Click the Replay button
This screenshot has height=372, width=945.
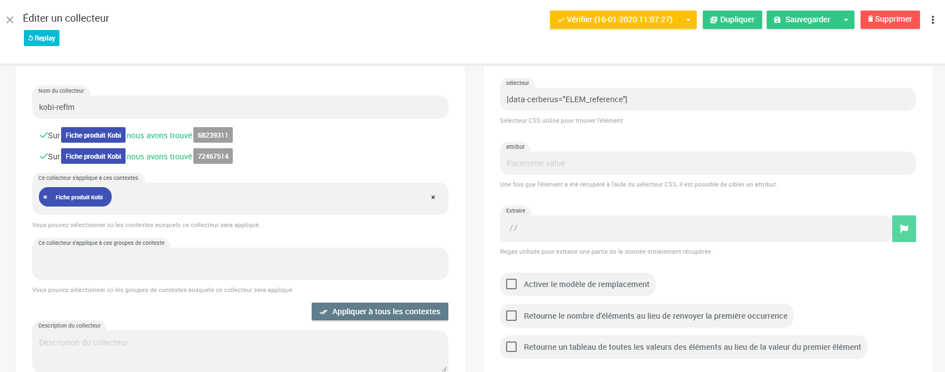[x=42, y=38]
